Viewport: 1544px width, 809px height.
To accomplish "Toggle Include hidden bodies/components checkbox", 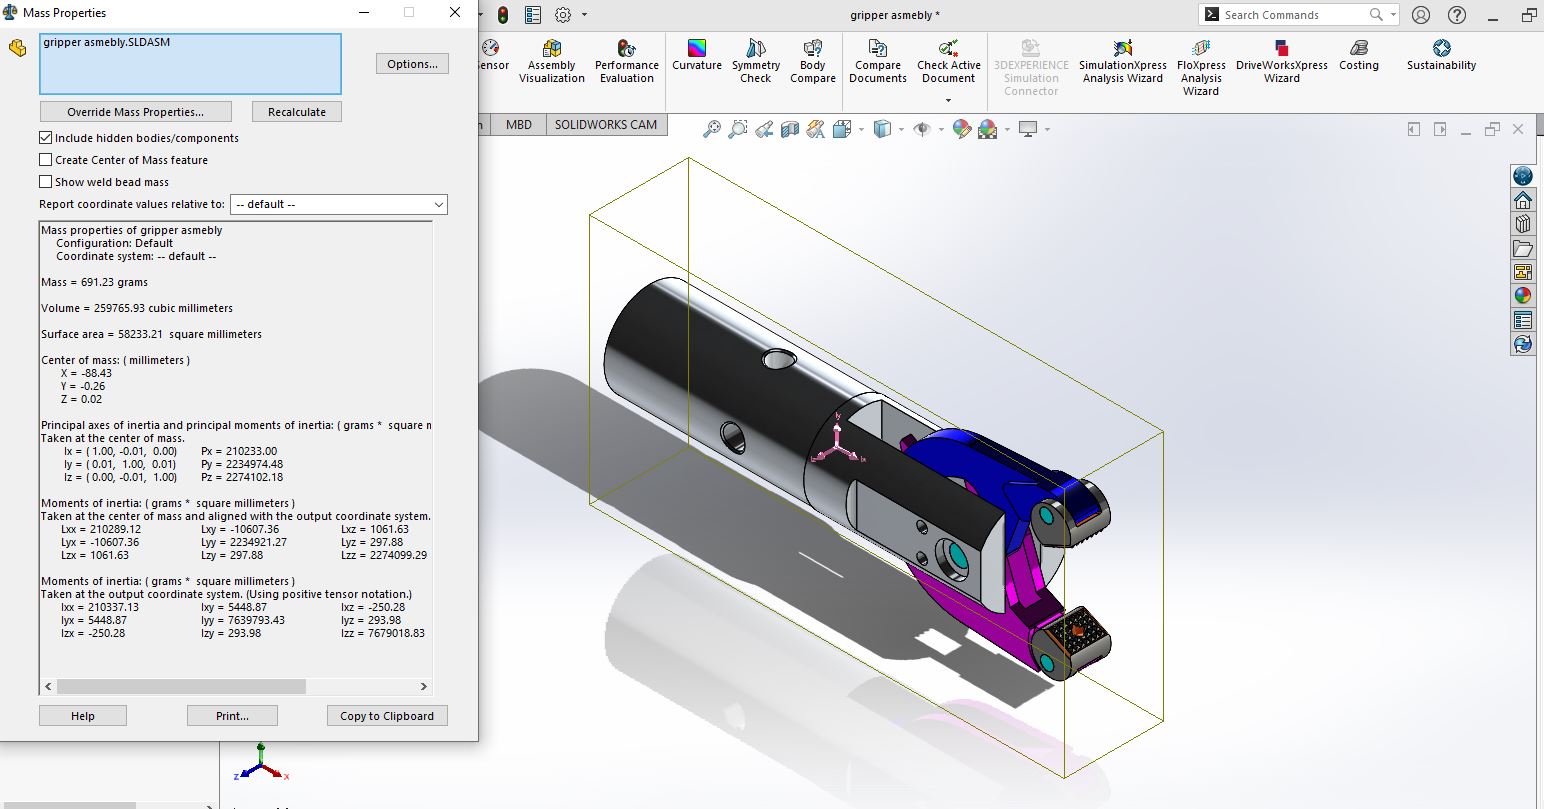I will 45,138.
